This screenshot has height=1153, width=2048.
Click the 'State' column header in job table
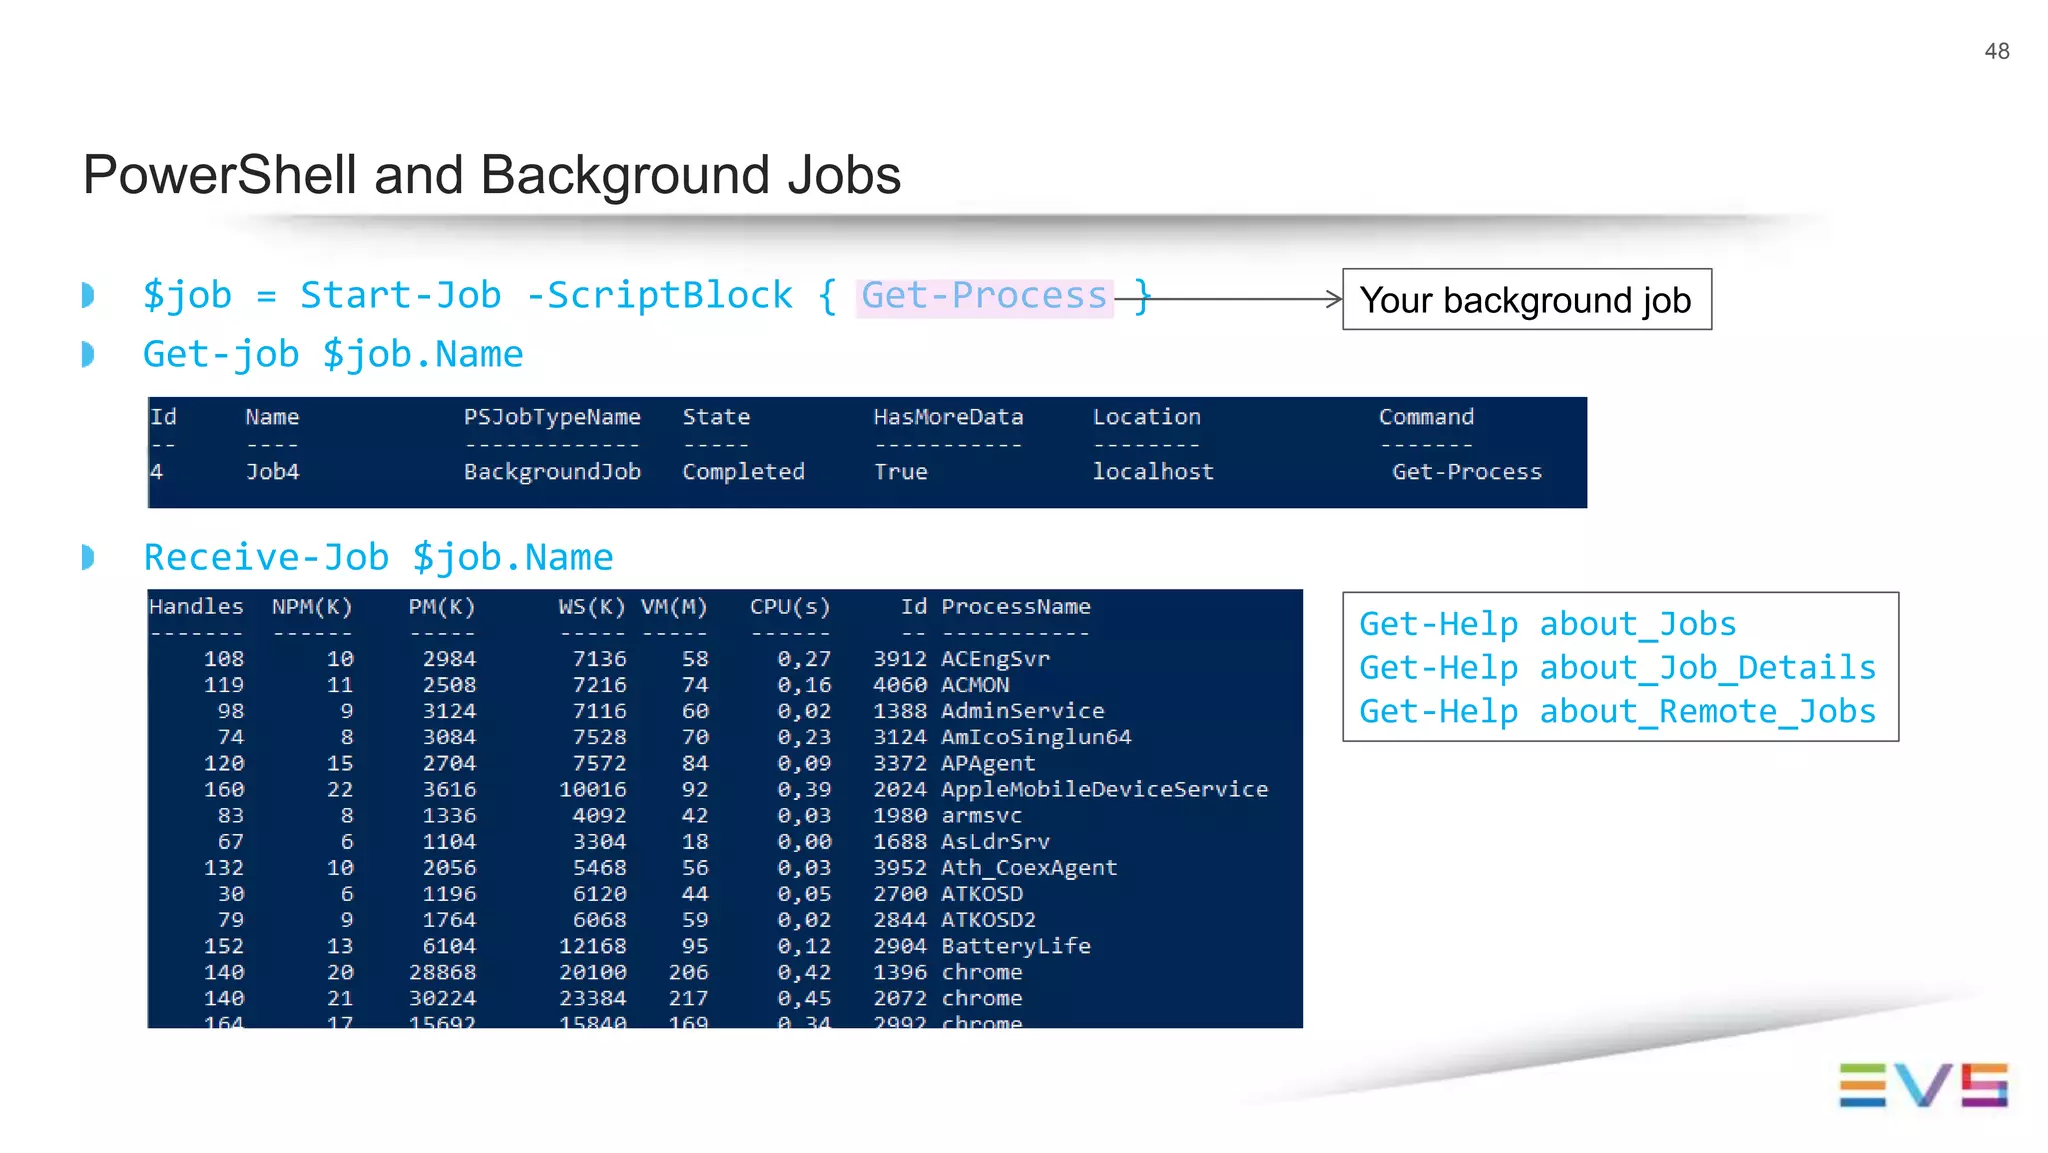coord(716,417)
